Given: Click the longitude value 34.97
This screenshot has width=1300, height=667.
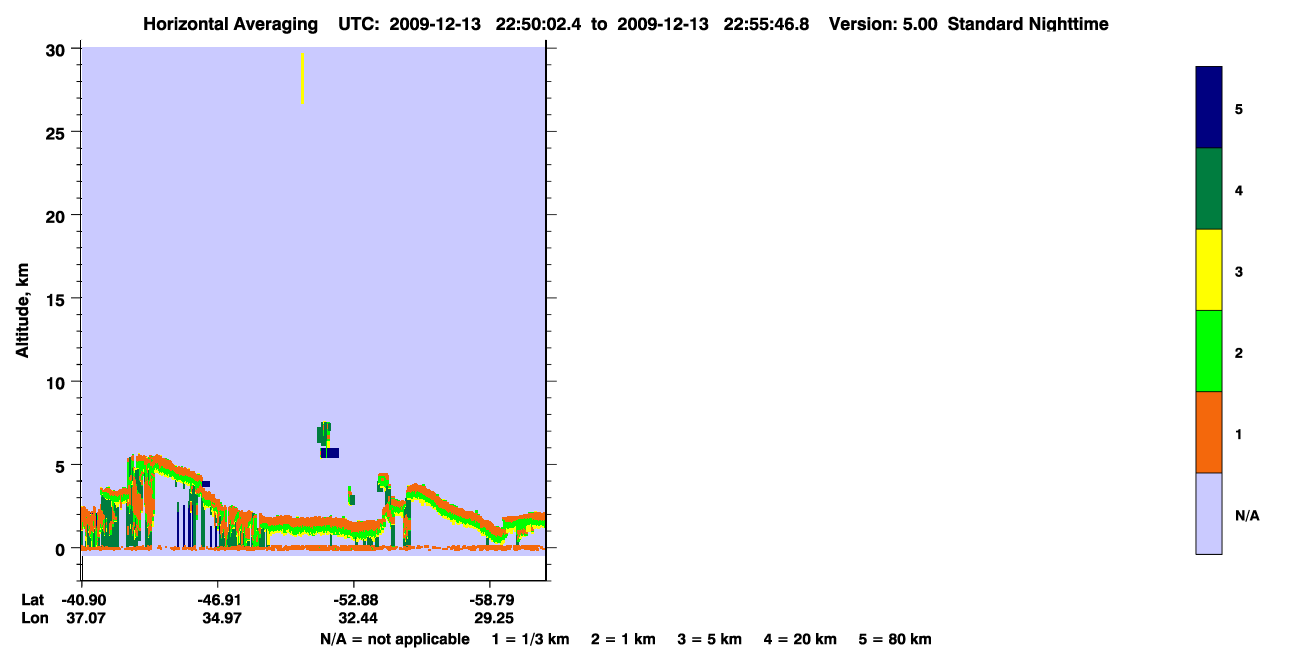Looking at the screenshot, I should (221, 618).
